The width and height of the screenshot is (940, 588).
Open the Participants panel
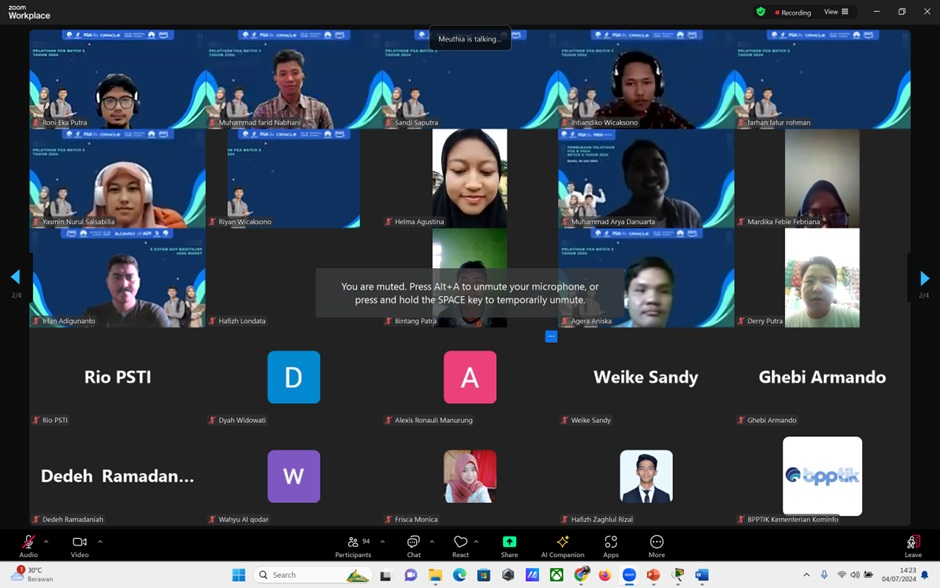tap(353, 543)
